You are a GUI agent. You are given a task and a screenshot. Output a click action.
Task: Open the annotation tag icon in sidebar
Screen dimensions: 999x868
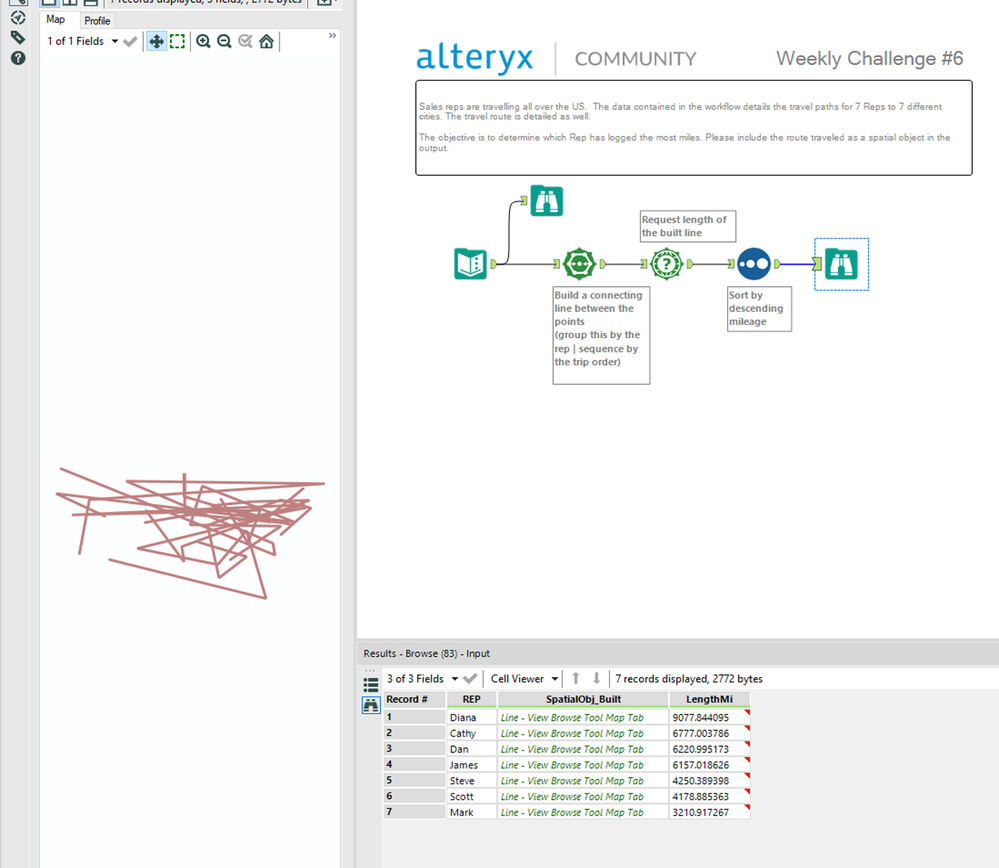pos(18,38)
